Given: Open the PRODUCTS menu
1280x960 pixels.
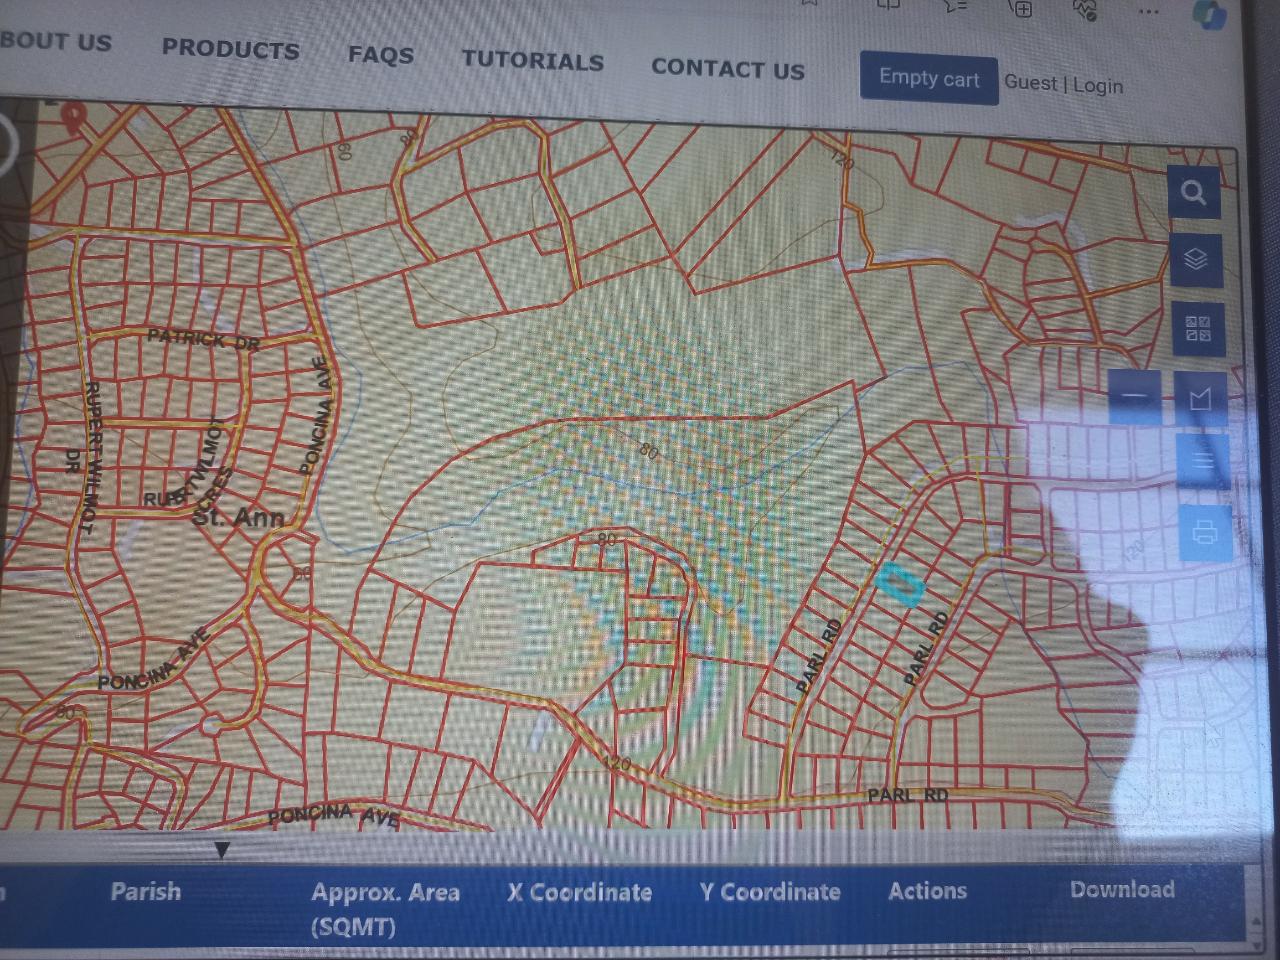Looking at the screenshot, I should click(230, 49).
